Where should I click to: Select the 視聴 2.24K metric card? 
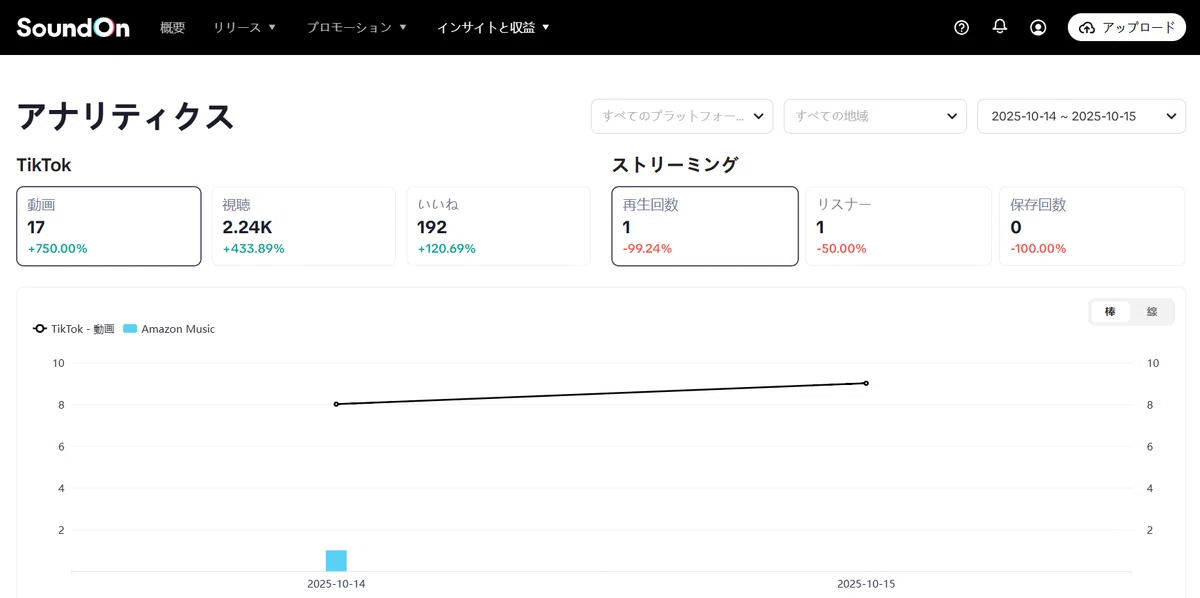coord(303,226)
